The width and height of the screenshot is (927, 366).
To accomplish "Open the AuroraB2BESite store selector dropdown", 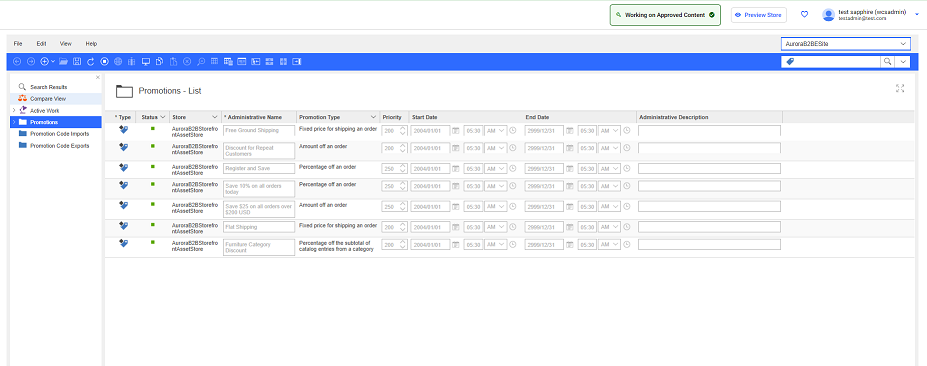I will [903, 44].
